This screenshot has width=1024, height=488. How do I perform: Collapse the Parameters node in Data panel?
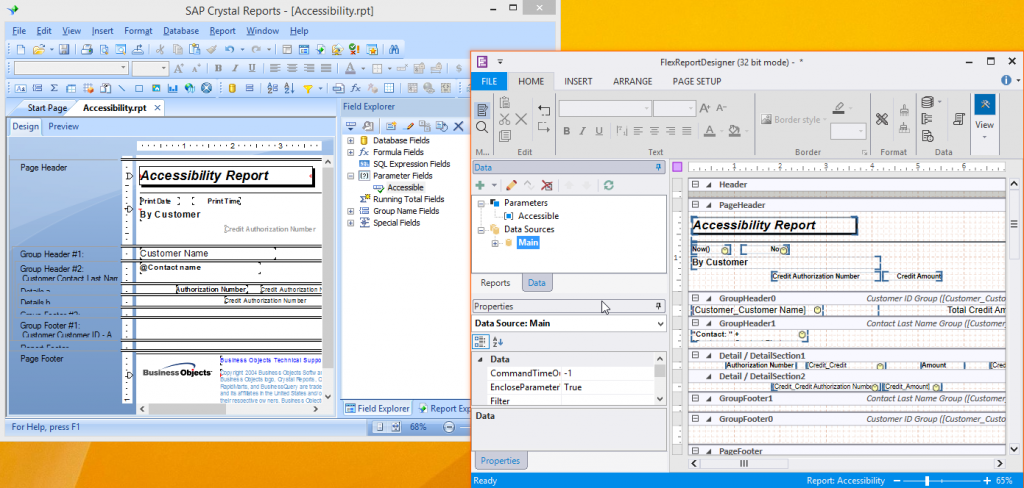(x=481, y=203)
